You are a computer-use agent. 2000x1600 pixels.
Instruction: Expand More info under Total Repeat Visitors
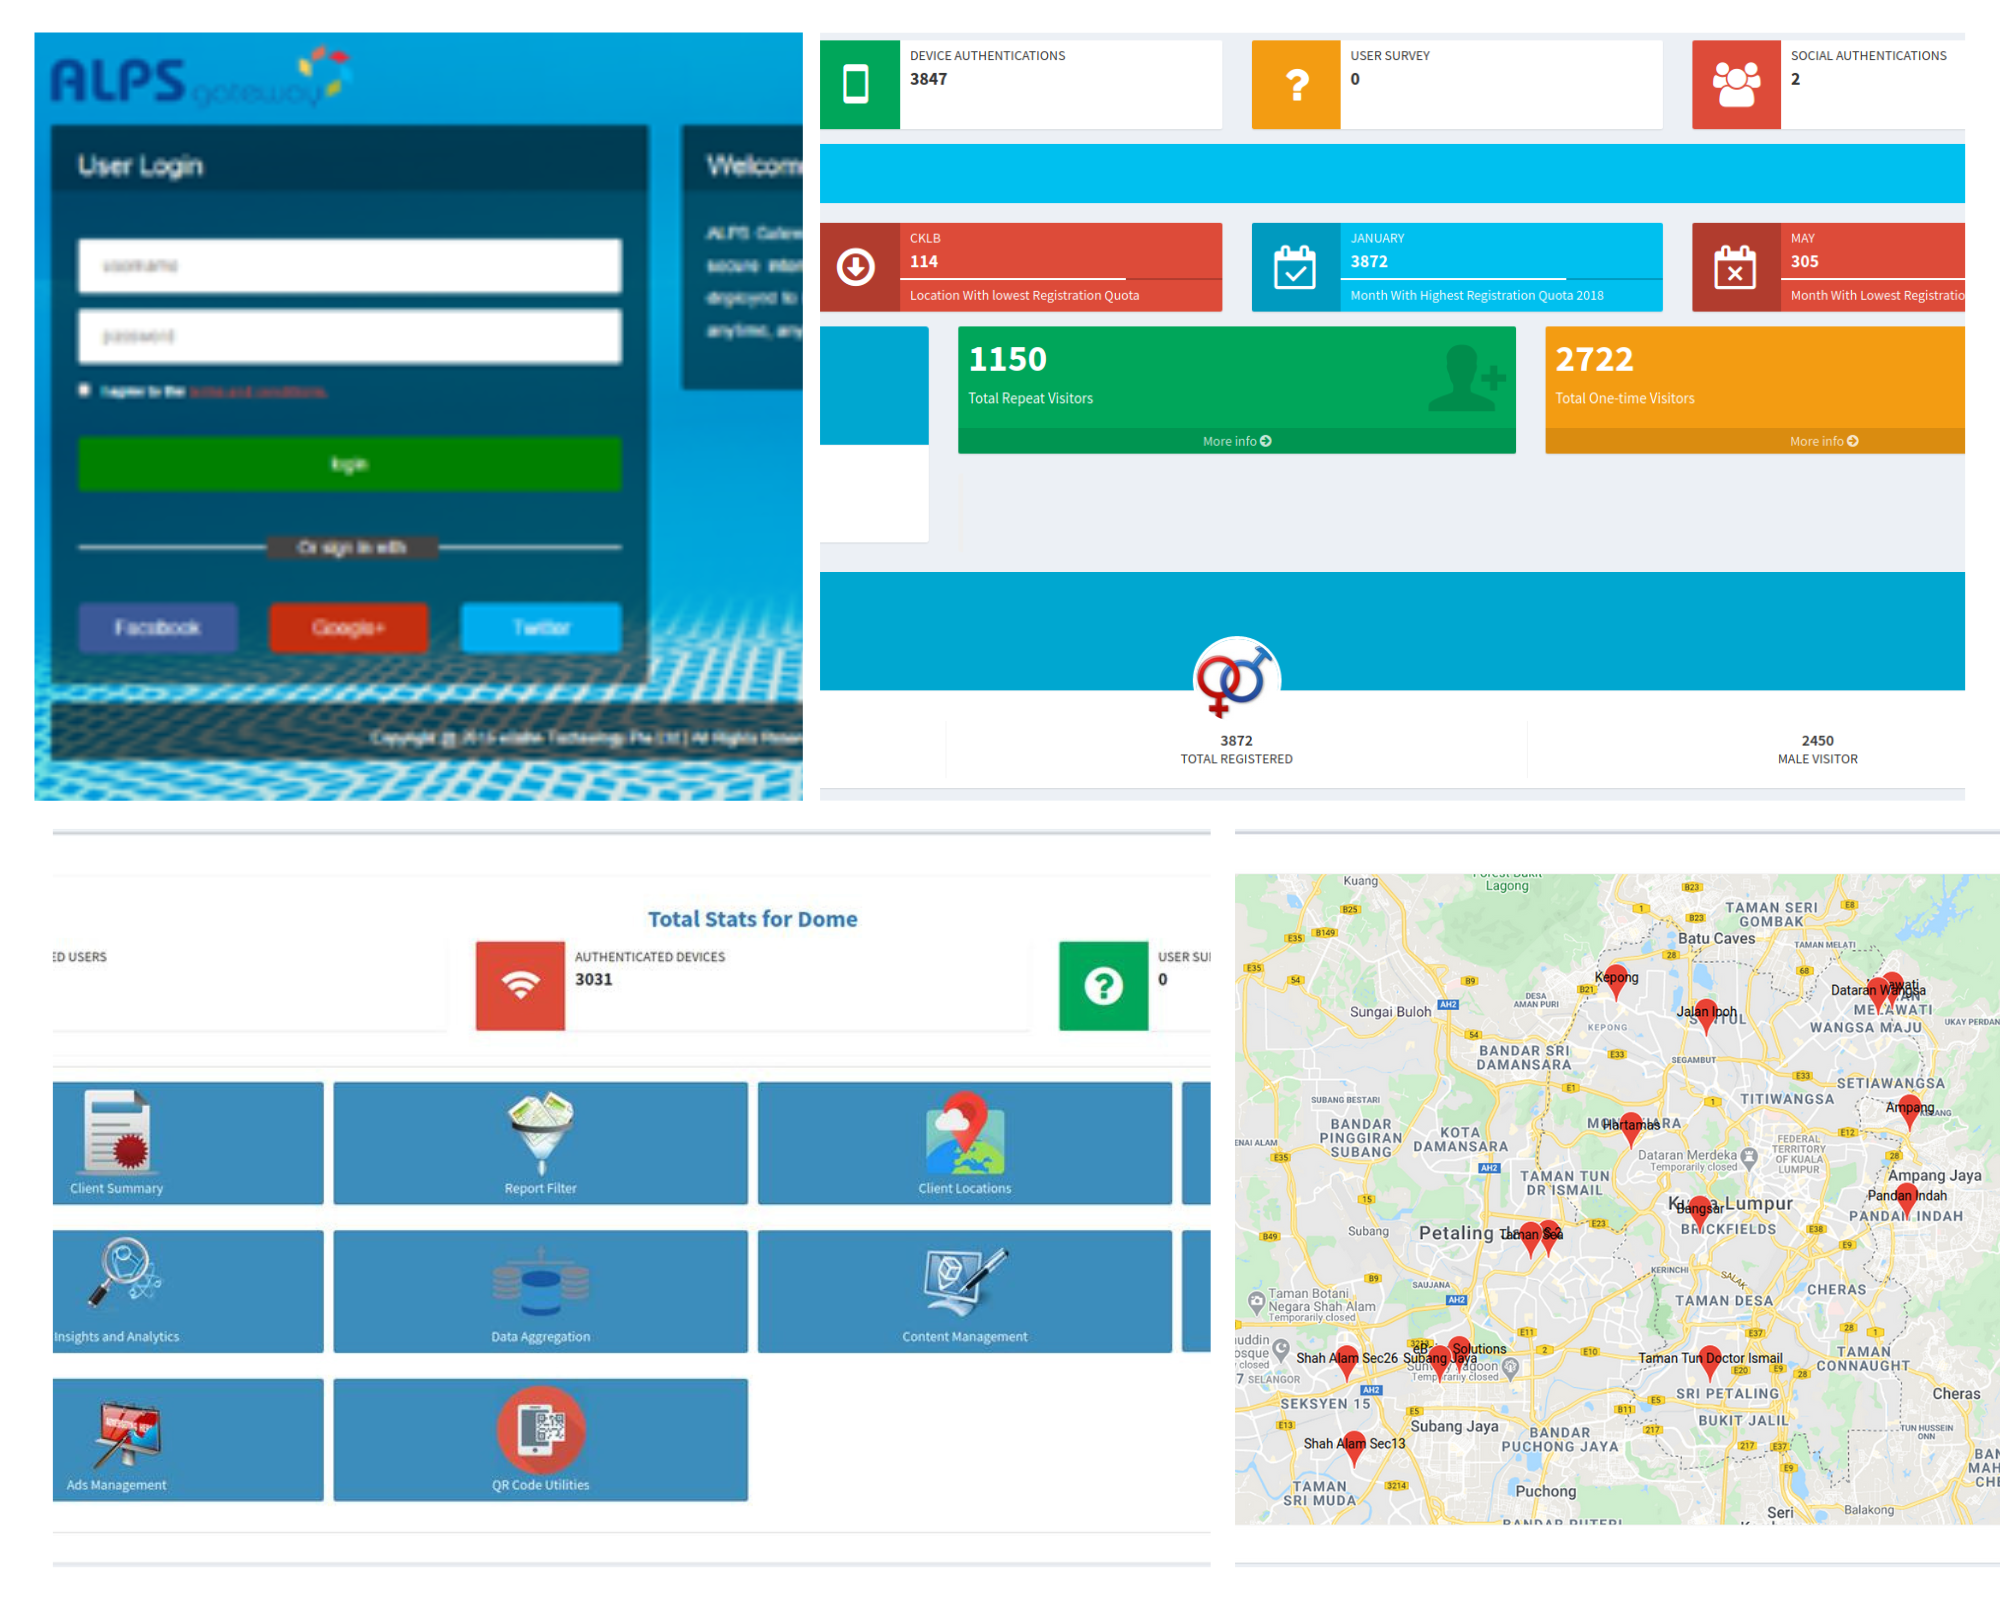[1236, 441]
